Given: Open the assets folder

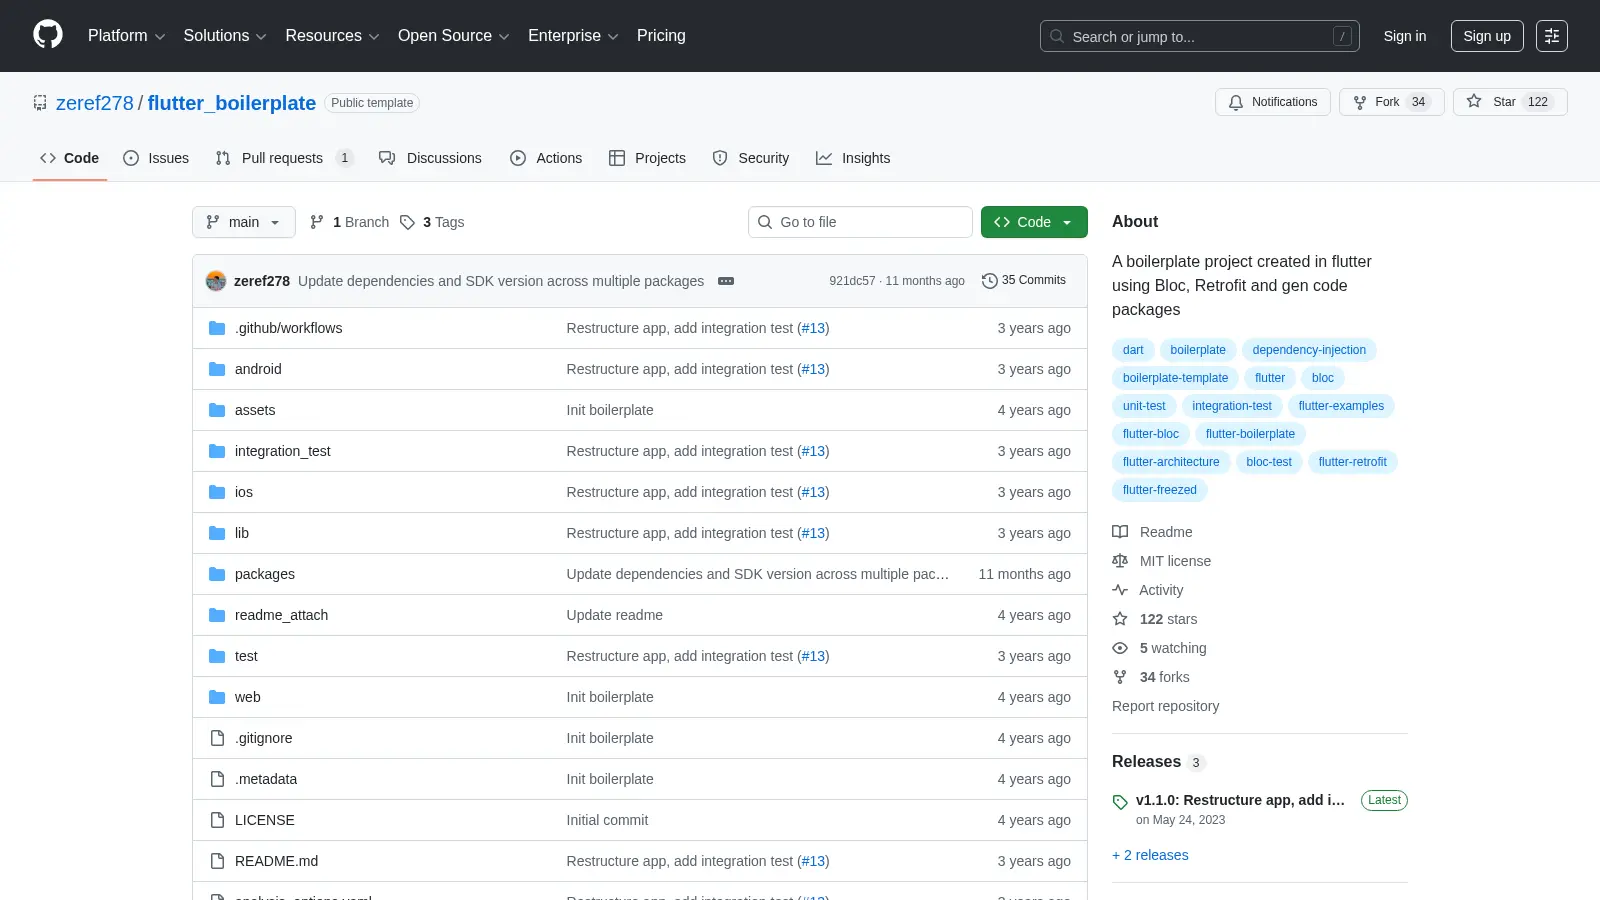Looking at the screenshot, I should click(255, 410).
